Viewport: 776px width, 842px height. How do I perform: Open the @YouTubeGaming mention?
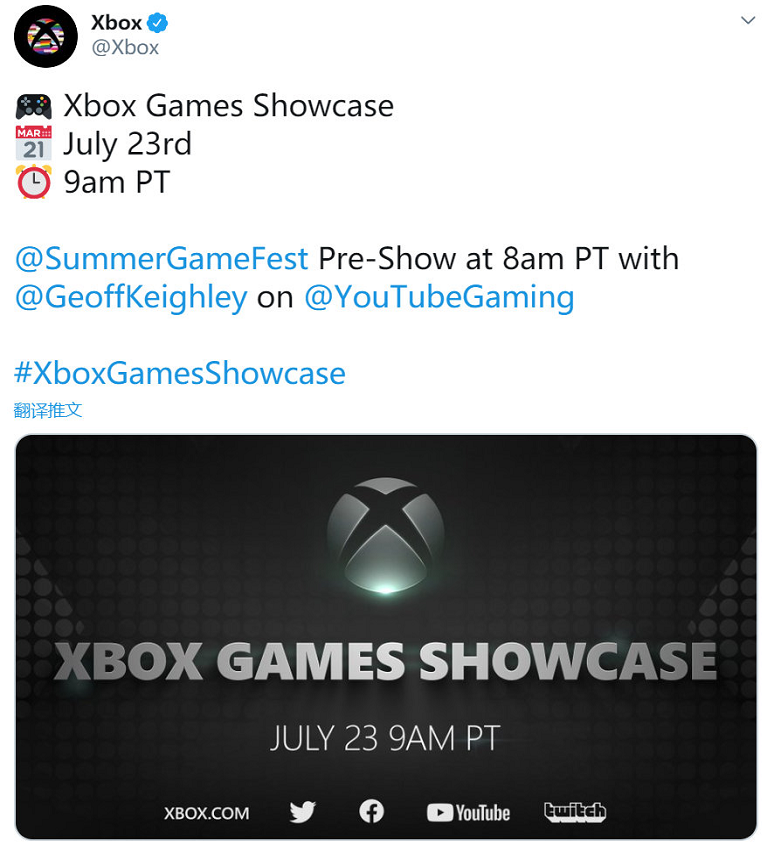(x=439, y=297)
